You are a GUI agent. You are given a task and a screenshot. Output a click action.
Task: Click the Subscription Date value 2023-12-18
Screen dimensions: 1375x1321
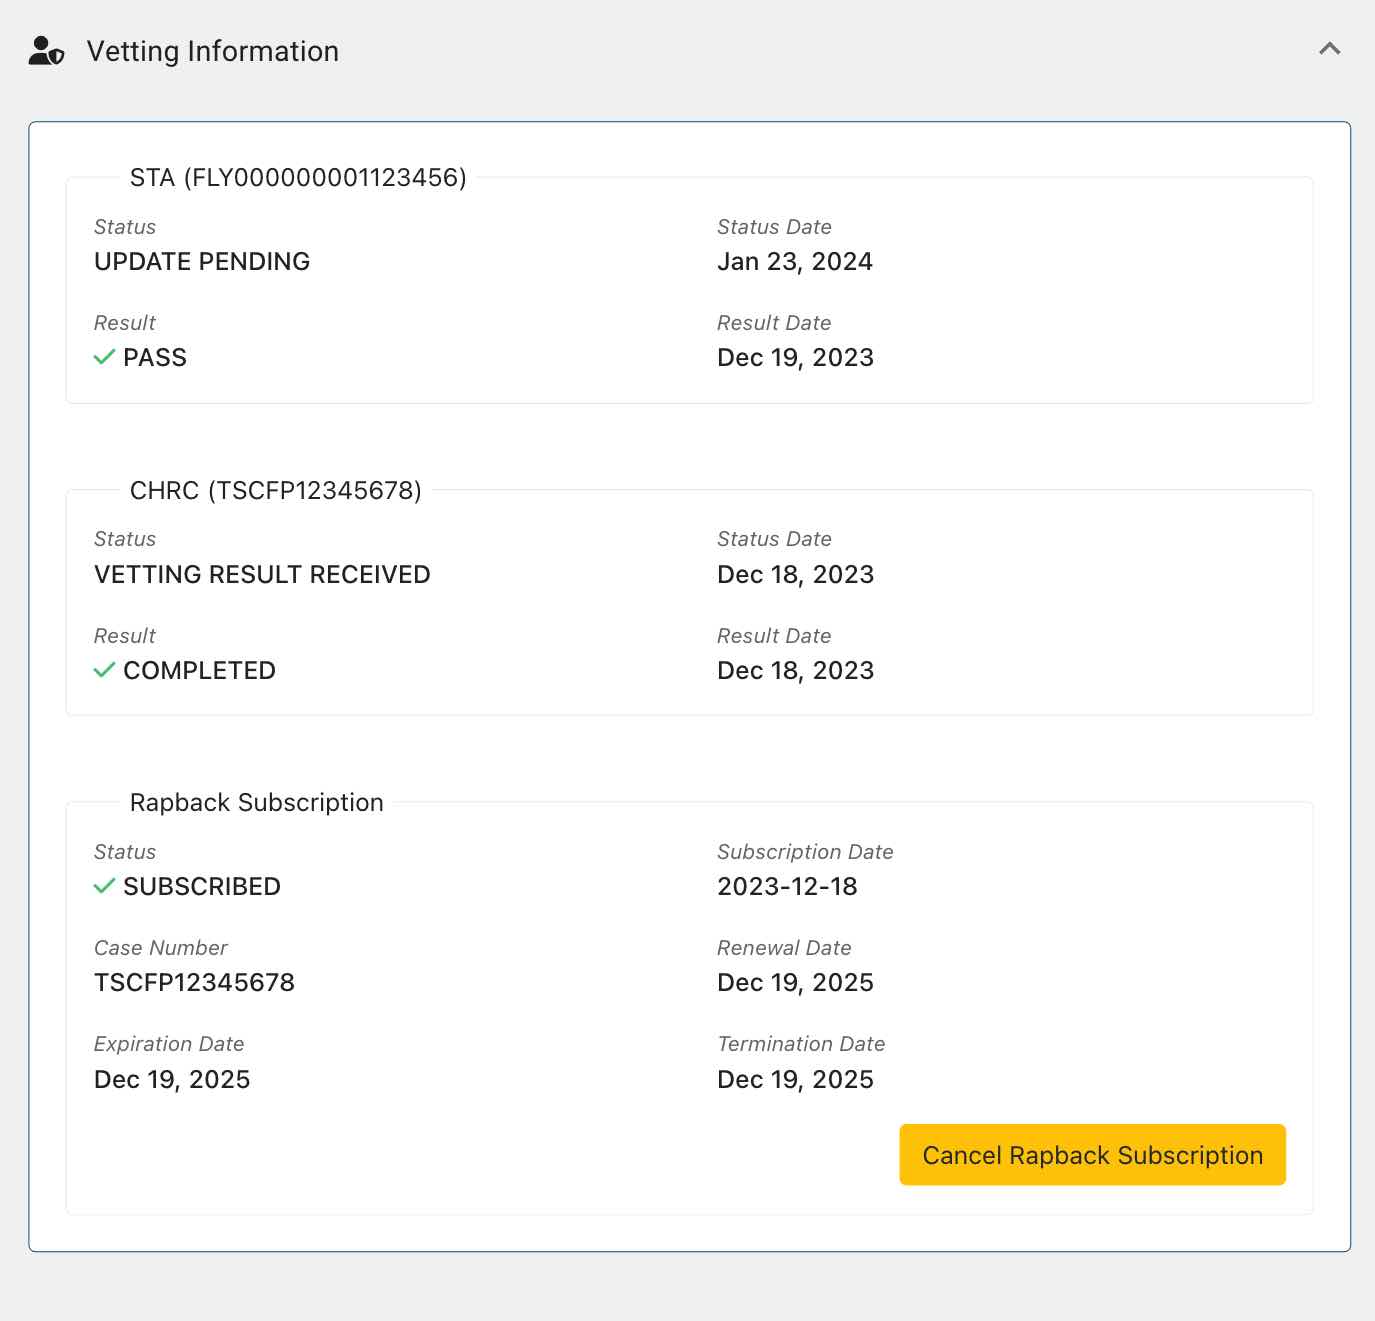787,887
